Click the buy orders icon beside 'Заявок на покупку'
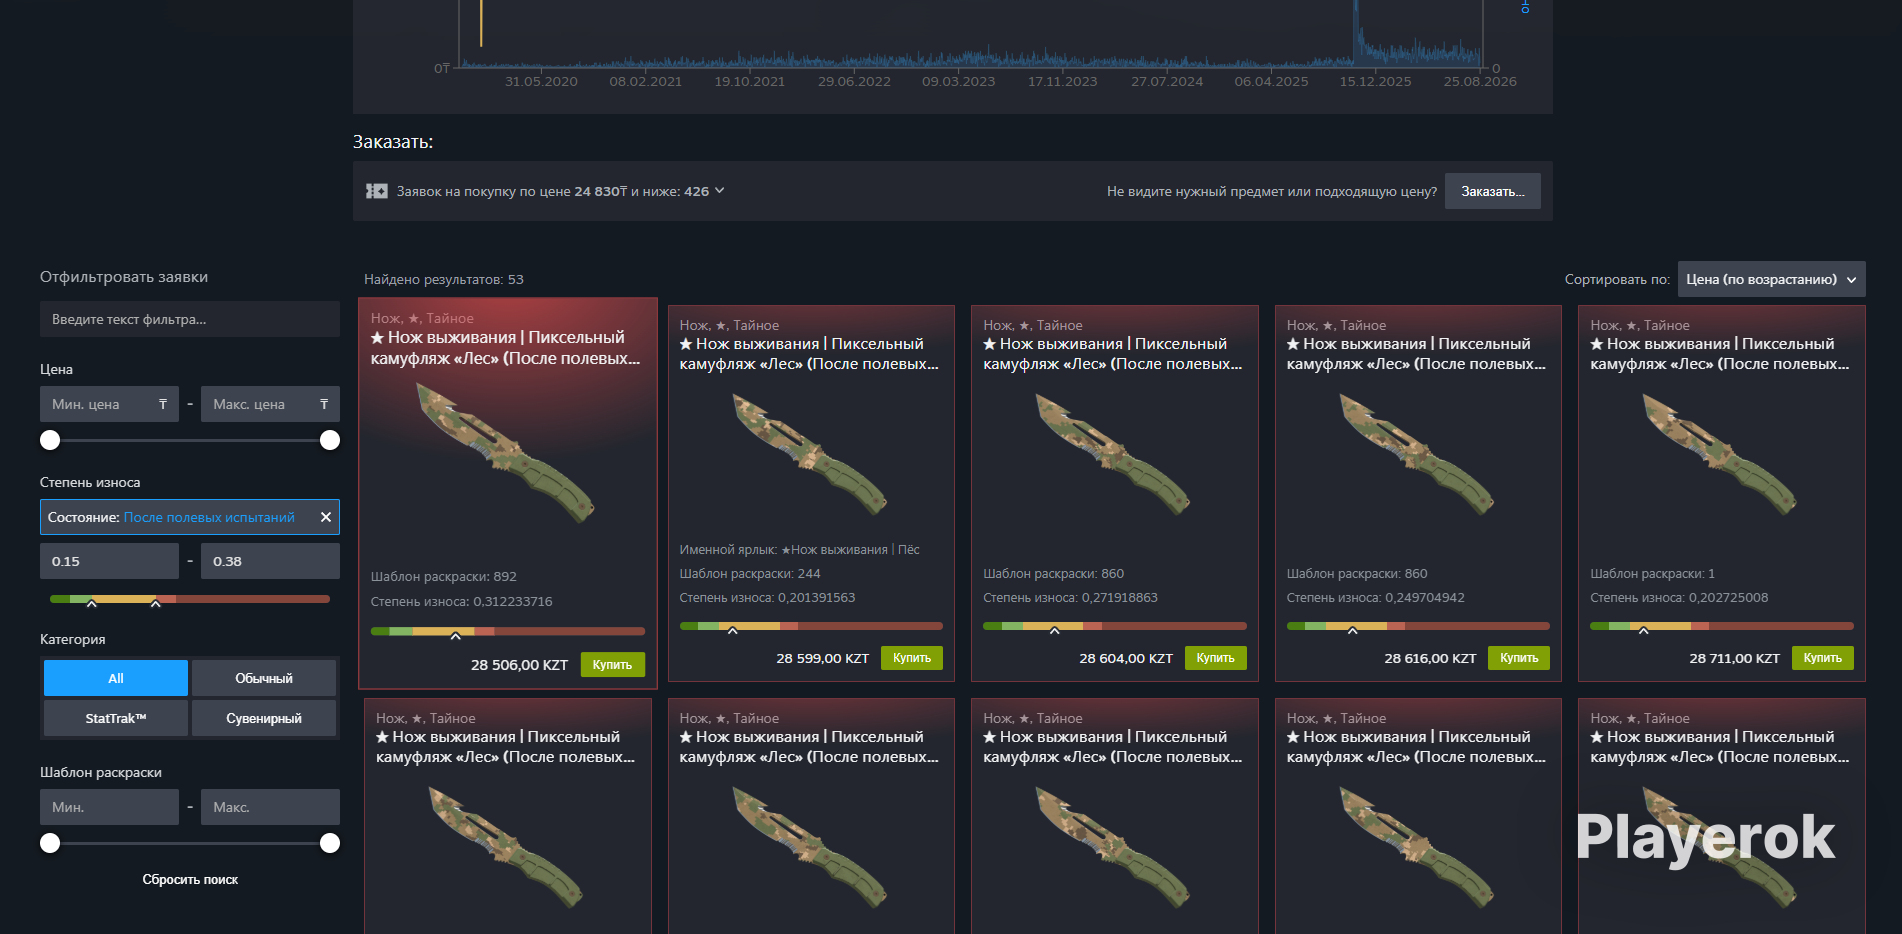This screenshot has height=934, width=1902. pos(377,191)
